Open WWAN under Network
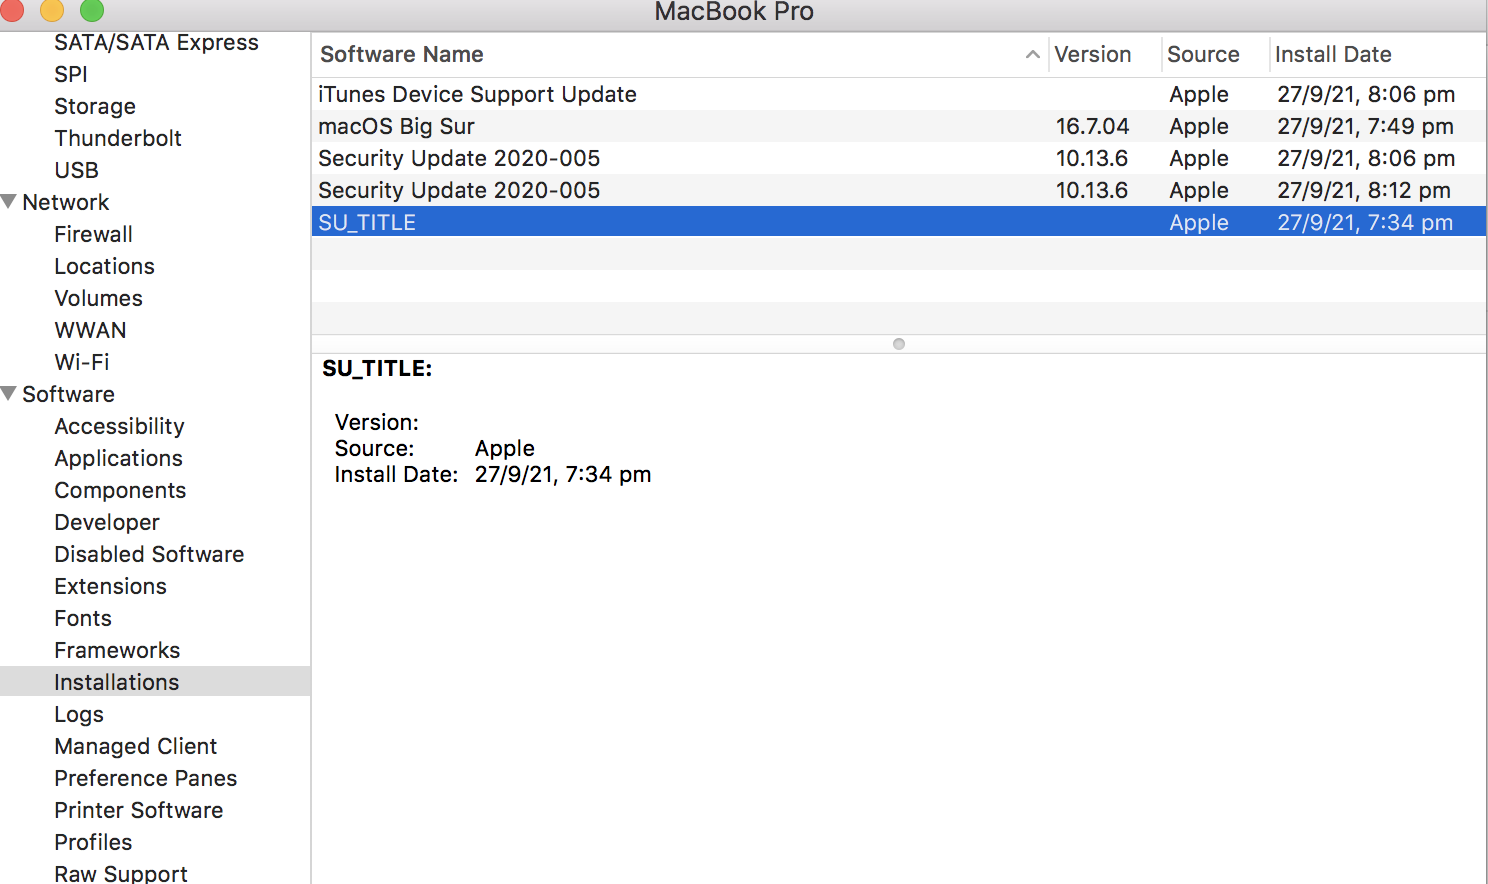 [90, 330]
